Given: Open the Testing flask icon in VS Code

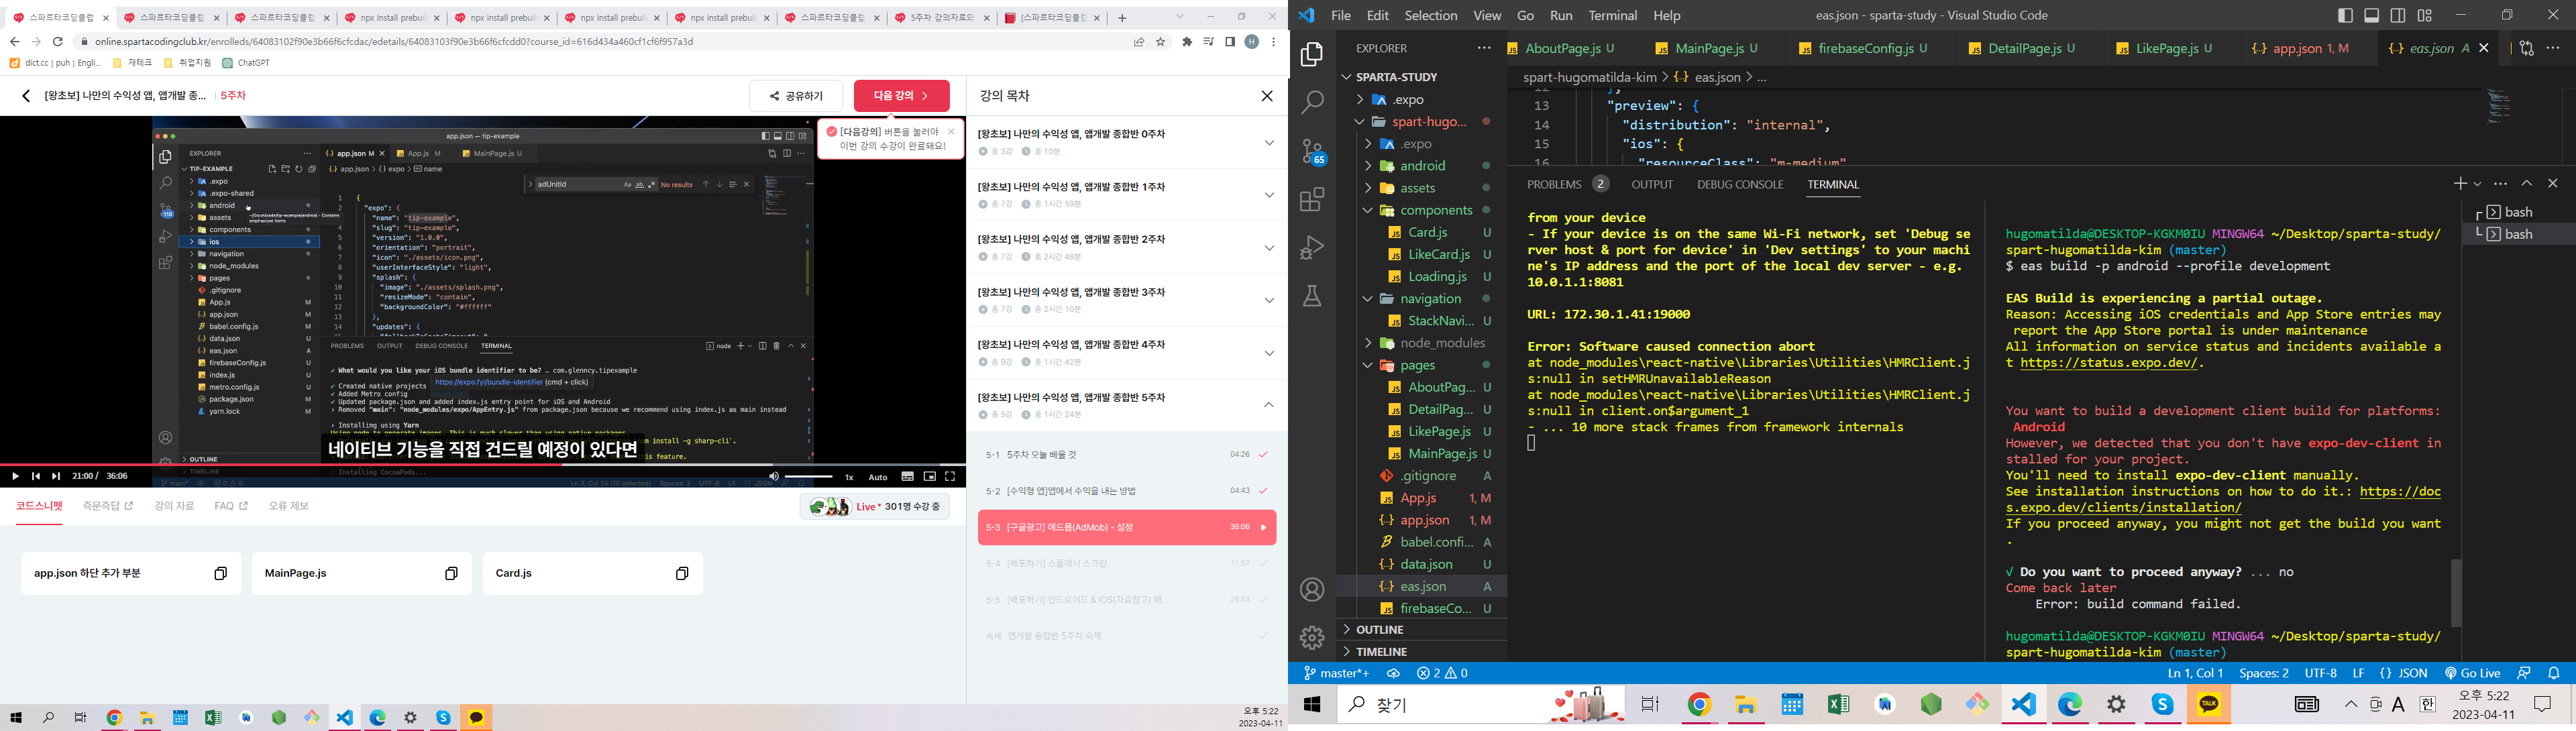Looking at the screenshot, I should (1312, 296).
